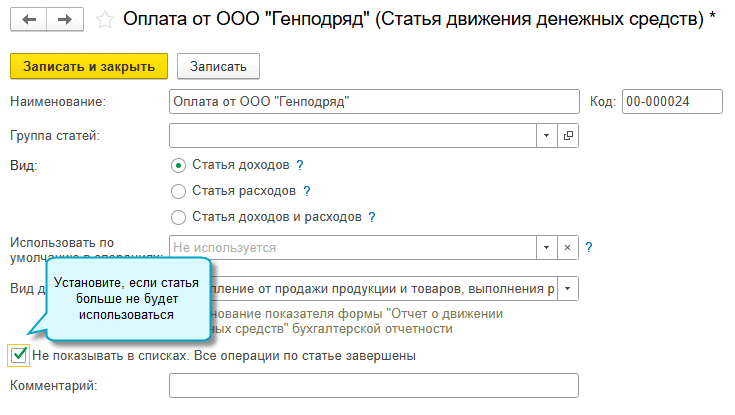The width and height of the screenshot is (735, 415).
Task: Select the Статья расходов radio button
Action: [178, 191]
